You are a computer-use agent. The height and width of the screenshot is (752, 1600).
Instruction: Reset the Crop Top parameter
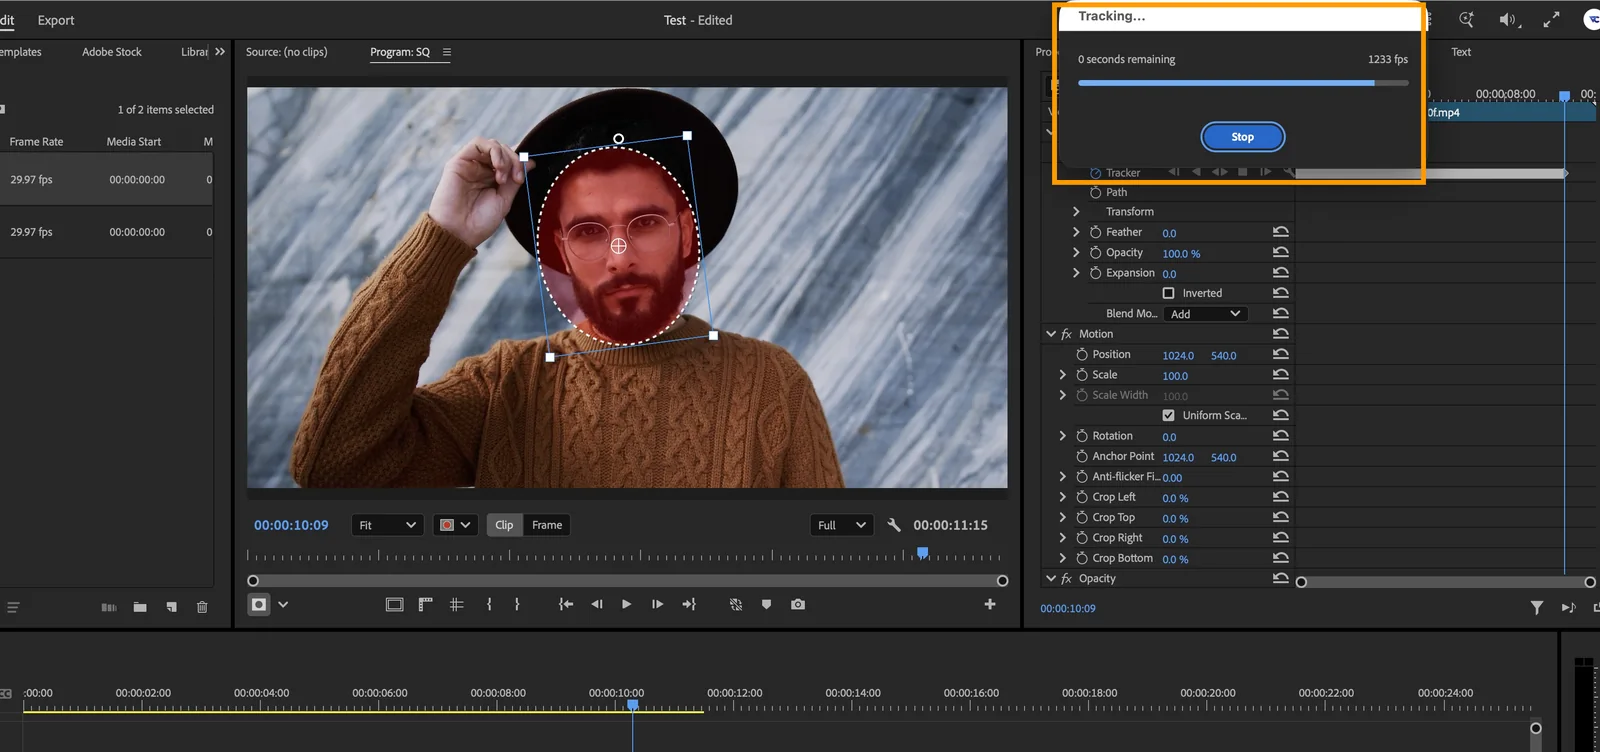tap(1280, 517)
